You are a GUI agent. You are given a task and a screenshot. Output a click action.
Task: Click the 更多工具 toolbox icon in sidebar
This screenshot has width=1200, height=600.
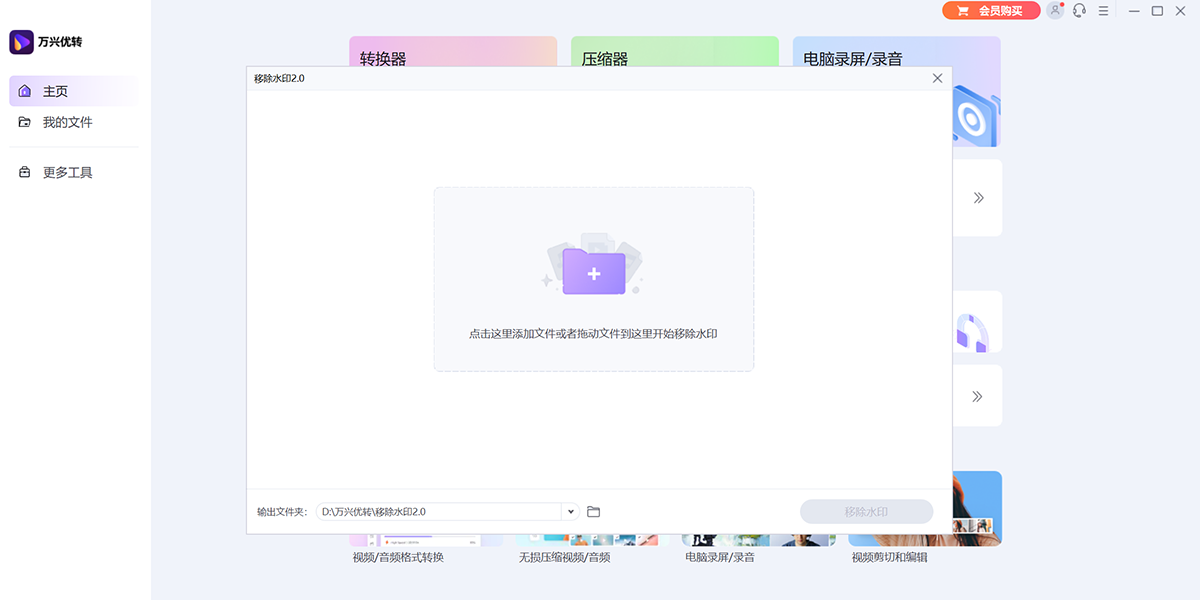(x=25, y=172)
